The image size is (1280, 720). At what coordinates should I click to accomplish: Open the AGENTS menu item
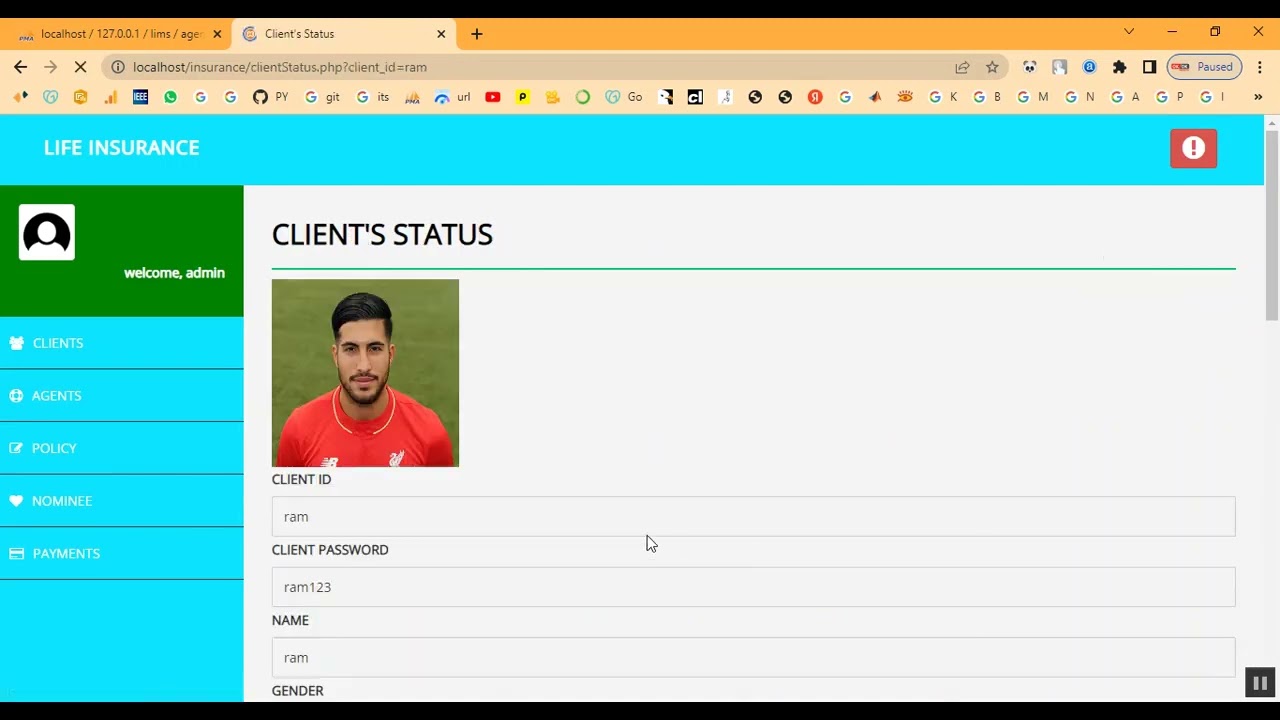click(x=122, y=396)
